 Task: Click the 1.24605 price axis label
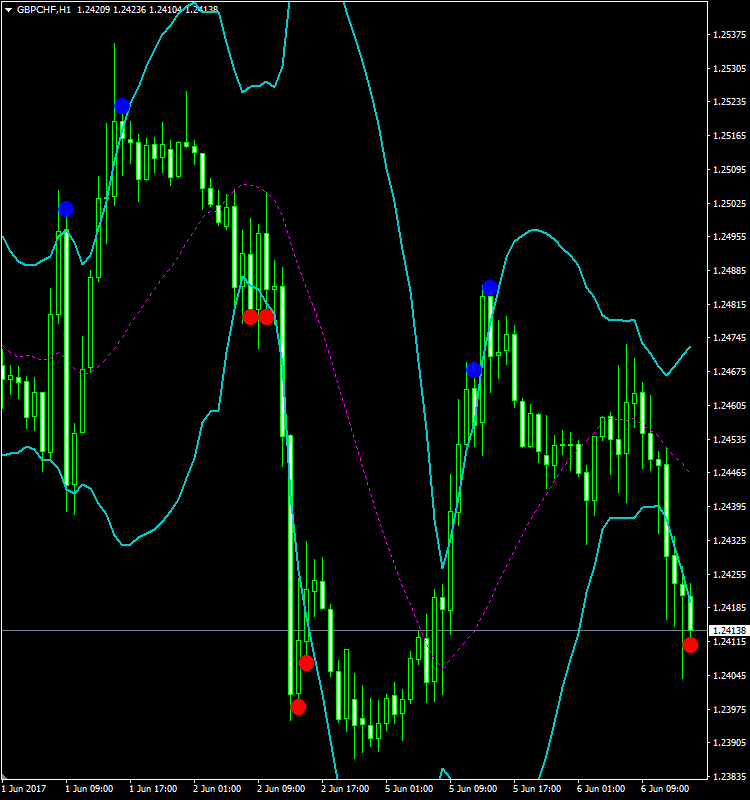point(729,406)
